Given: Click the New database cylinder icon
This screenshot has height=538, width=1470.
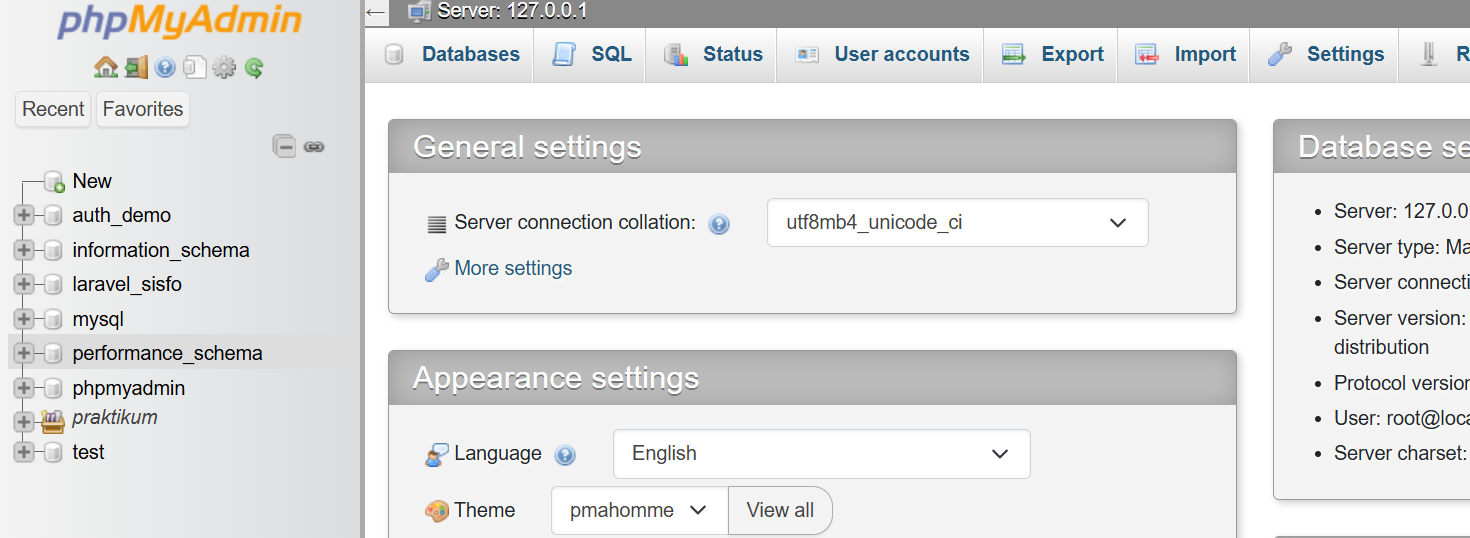Looking at the screenshot, I should pyautogui.click(x=54, y=181).
